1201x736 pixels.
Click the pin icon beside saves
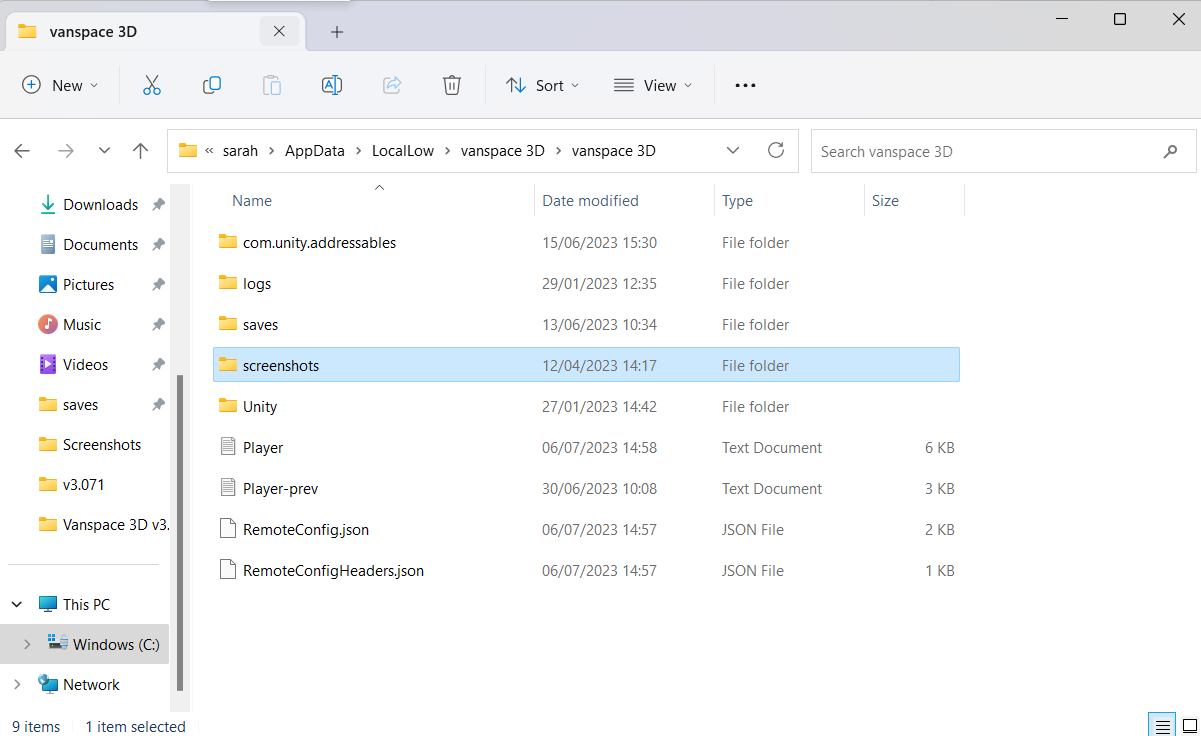[158, 404]
